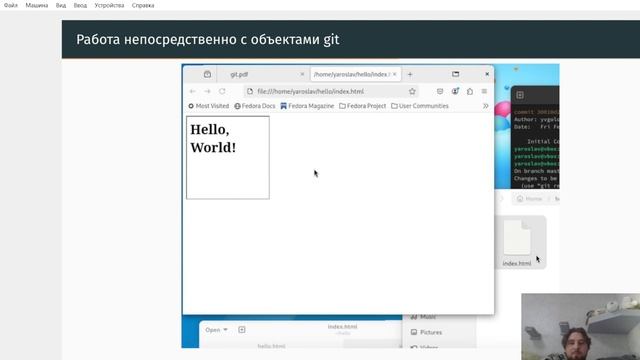Click Firefox recent-tabs icon left of git.pdf
Viewport: 640px width, 360px height.
[207, 74]
